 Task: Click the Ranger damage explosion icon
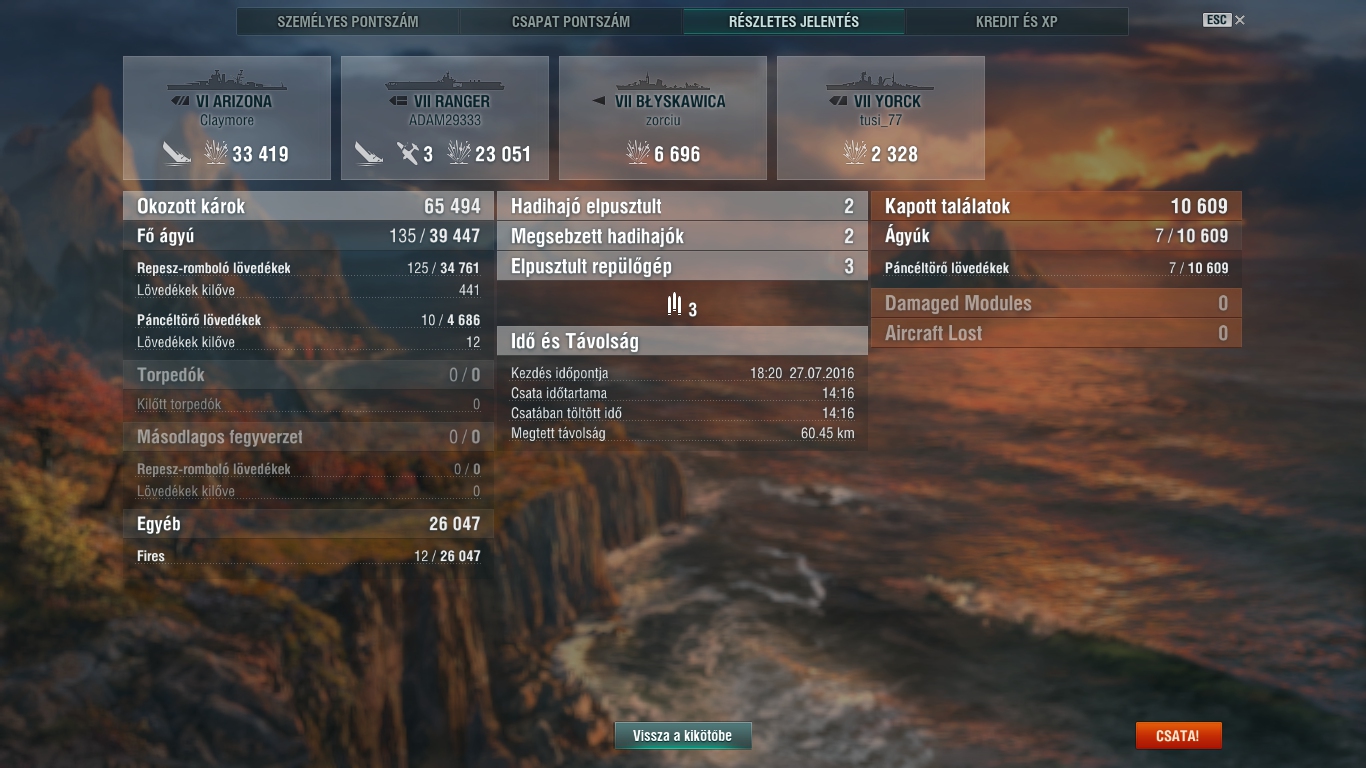[x=459, y=153]
